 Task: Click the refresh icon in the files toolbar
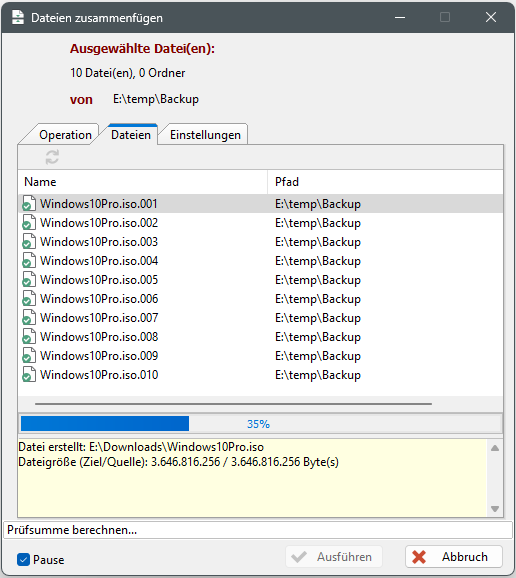[52, 157]
